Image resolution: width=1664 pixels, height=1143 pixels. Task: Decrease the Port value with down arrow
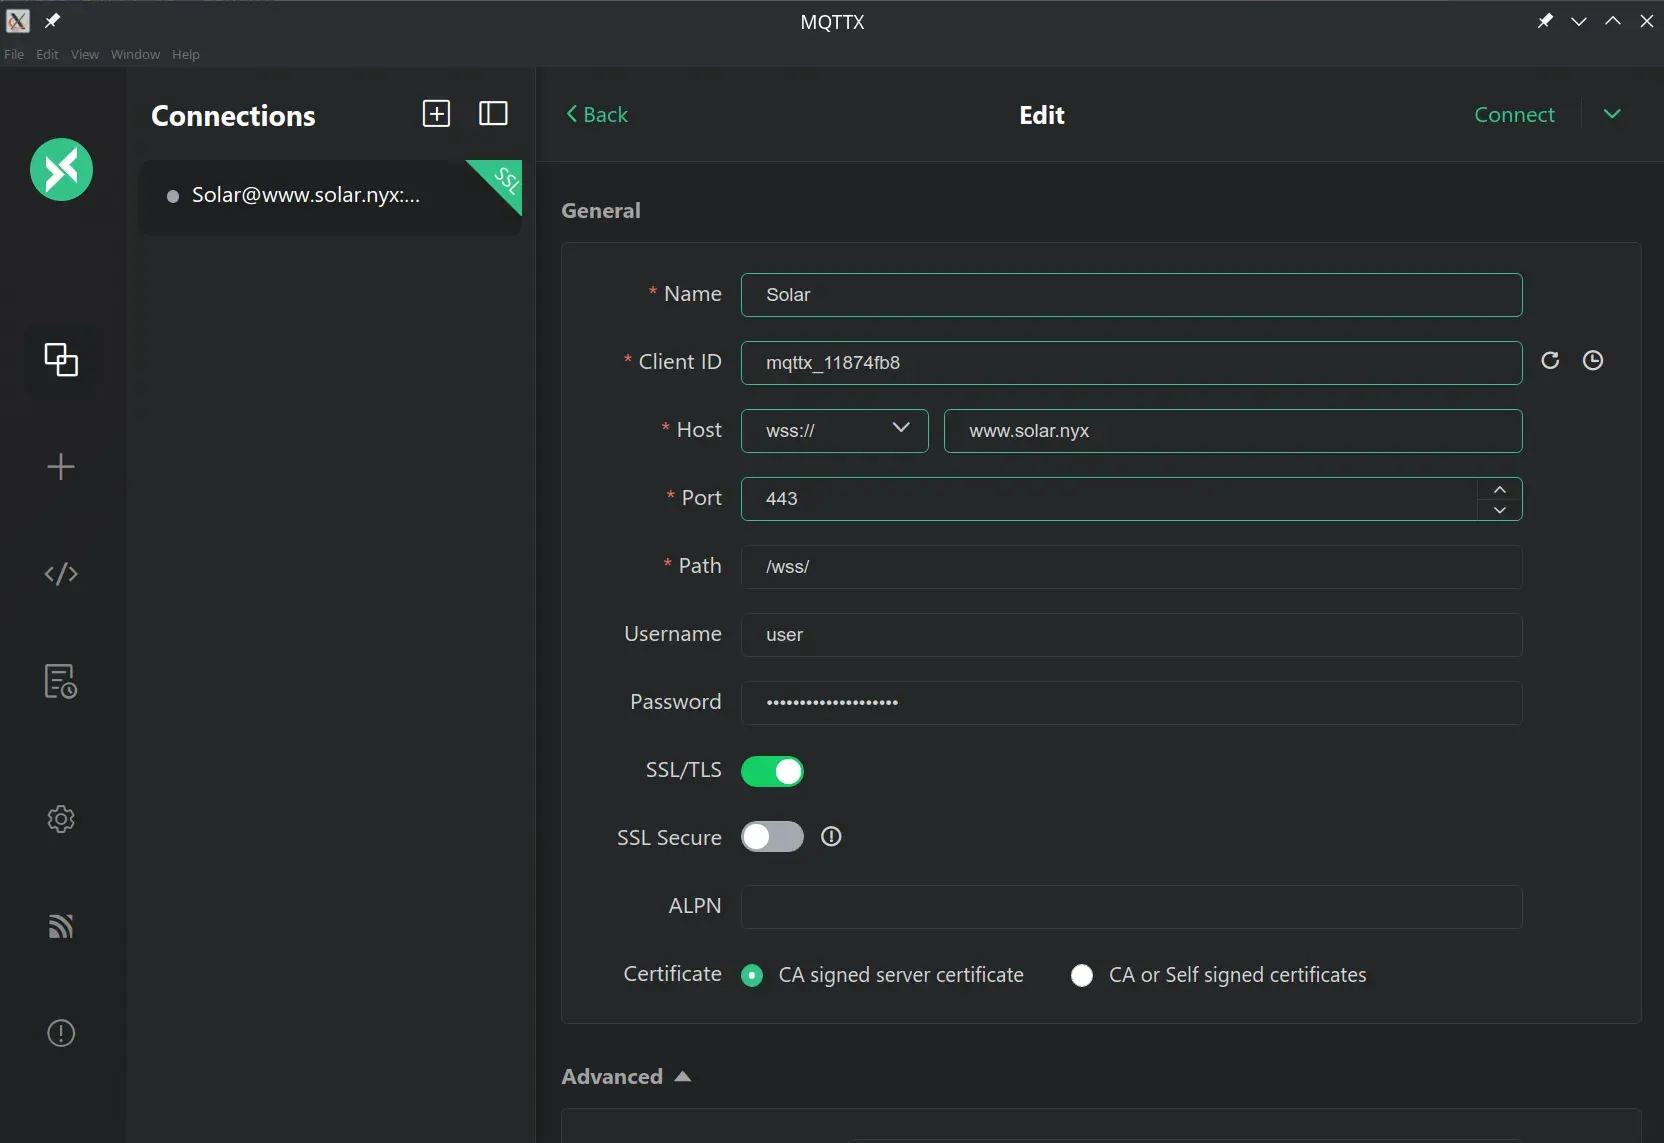coord(1500,510)
